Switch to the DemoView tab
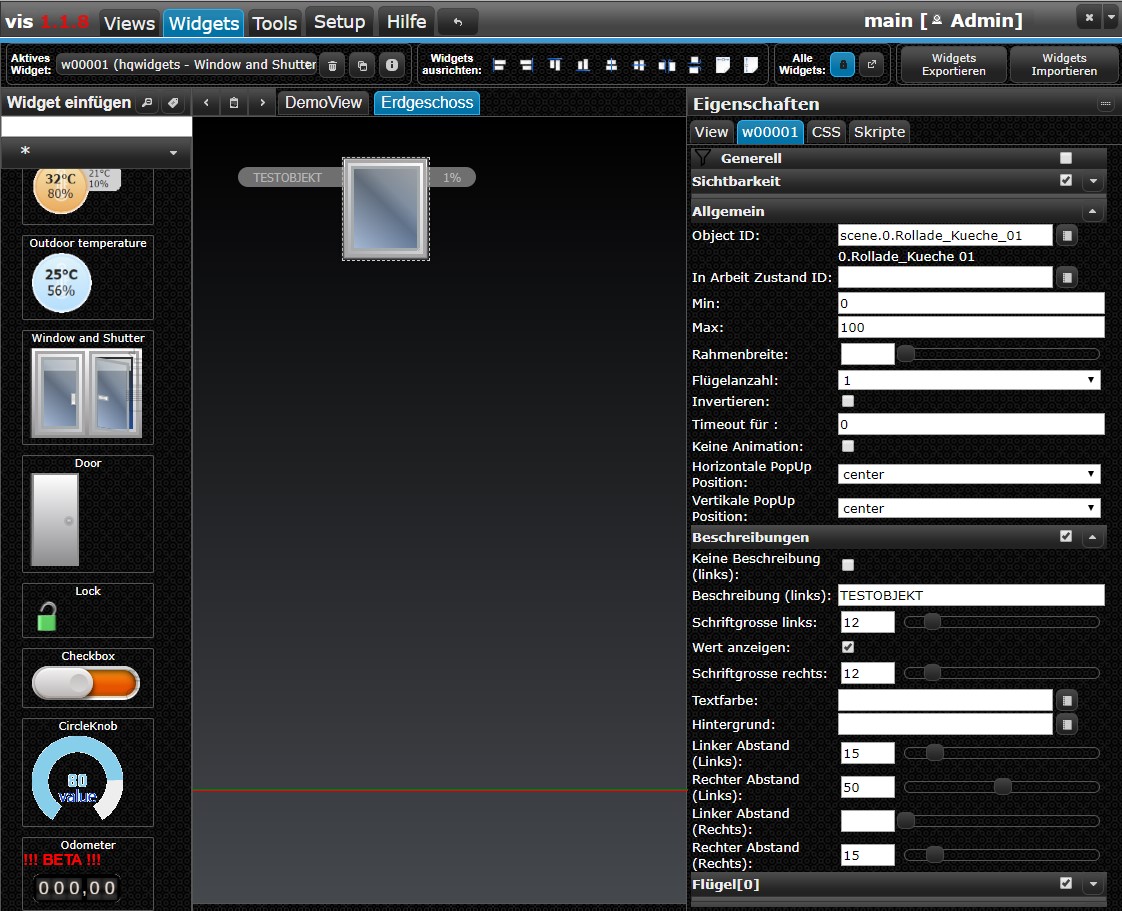Screen dimensions: 1122x911 coord(323,103)
